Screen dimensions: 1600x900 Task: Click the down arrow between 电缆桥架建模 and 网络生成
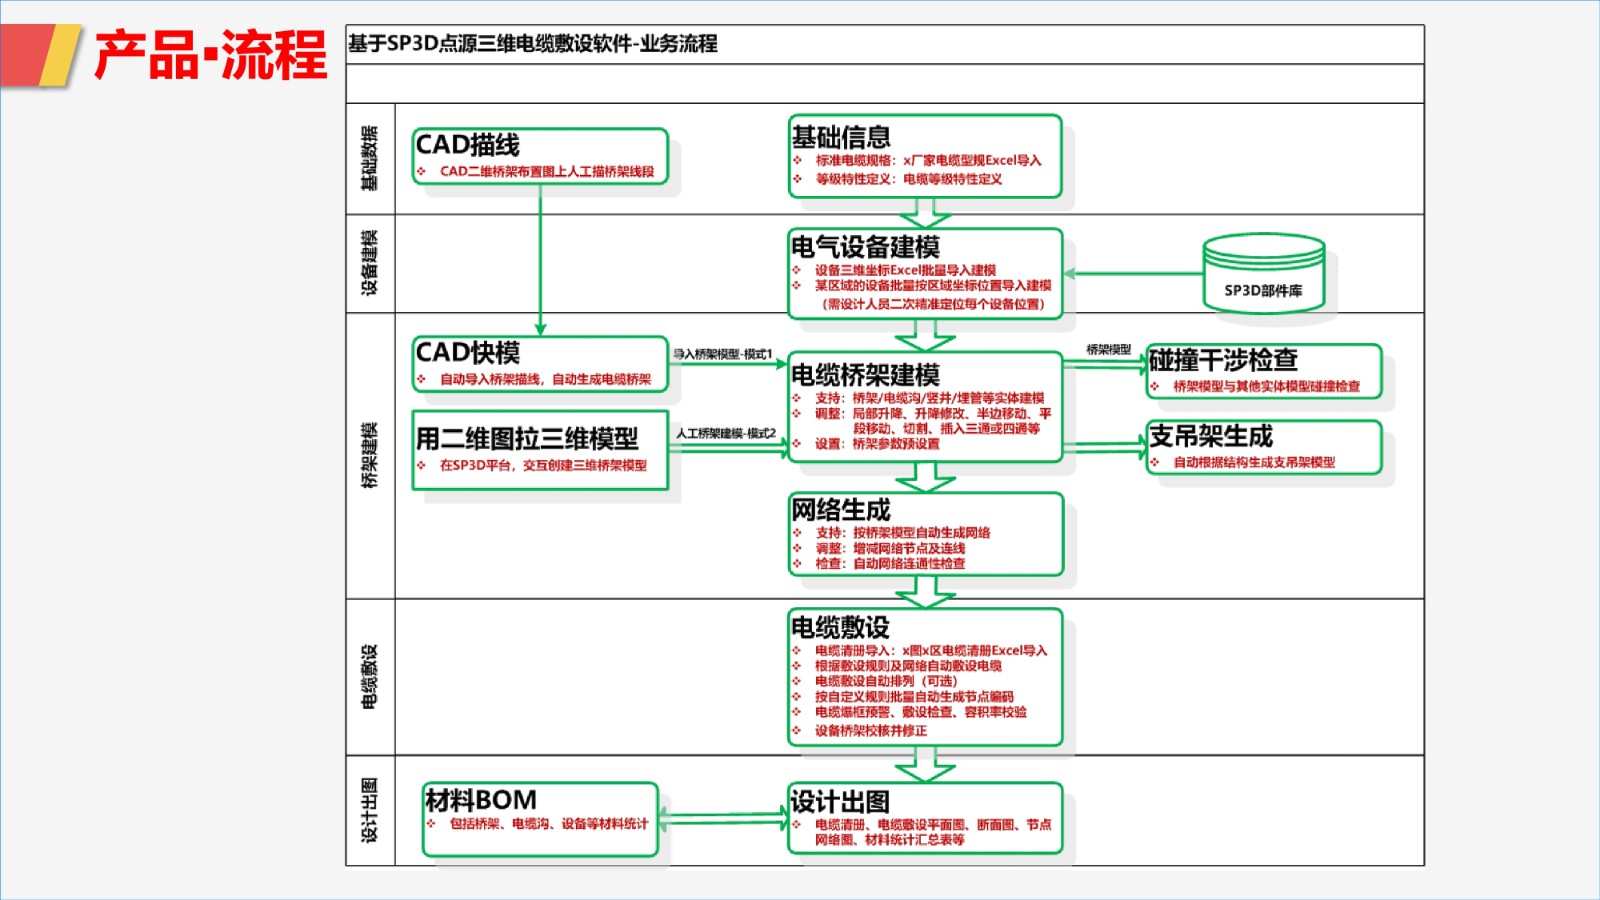(925, 477)
